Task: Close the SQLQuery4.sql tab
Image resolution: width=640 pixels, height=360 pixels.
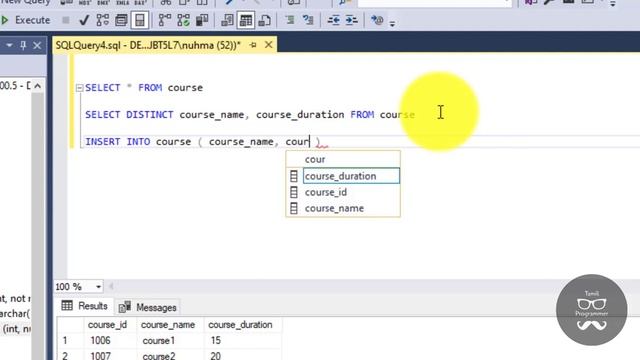Action: (x=269, y=45)
